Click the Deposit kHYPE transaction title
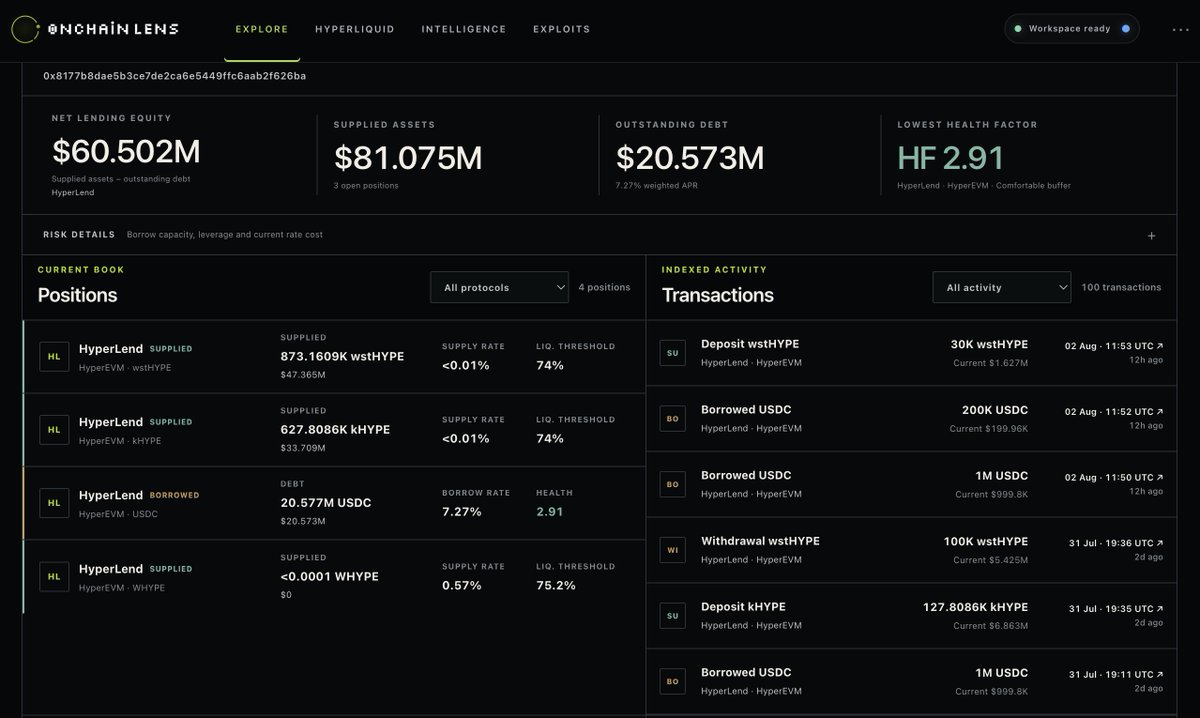This screenshot has height=718, width=1200. point(743,607)
